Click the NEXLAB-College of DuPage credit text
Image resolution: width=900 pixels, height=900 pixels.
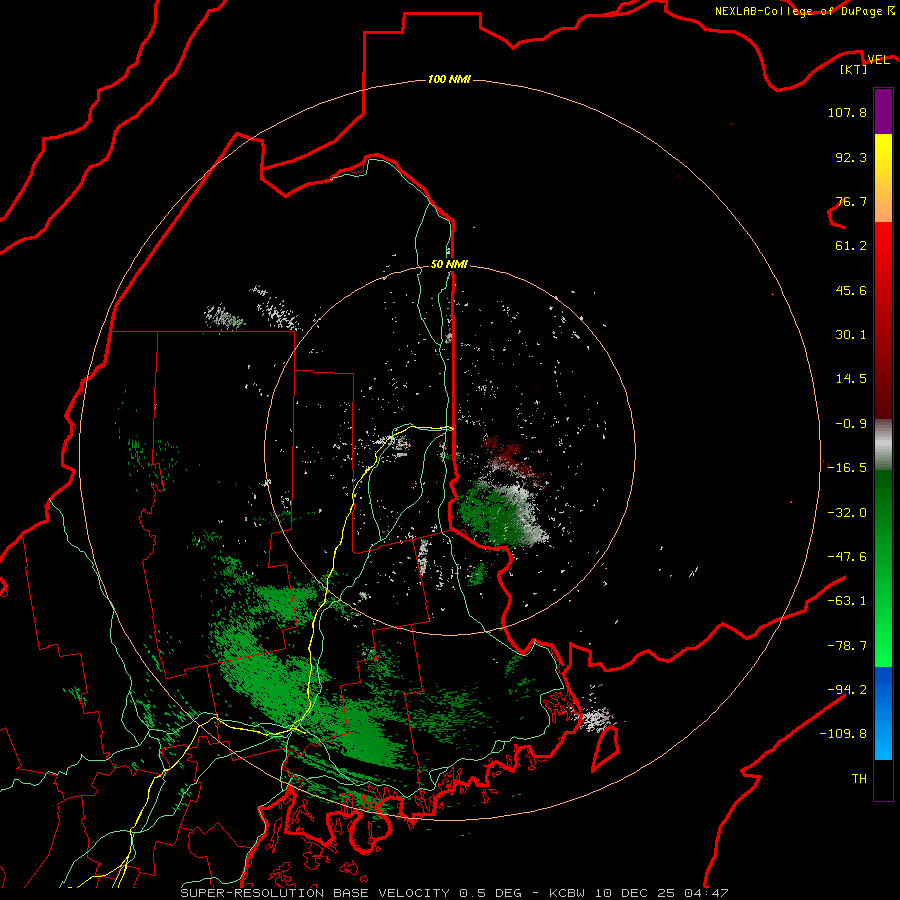798,11
